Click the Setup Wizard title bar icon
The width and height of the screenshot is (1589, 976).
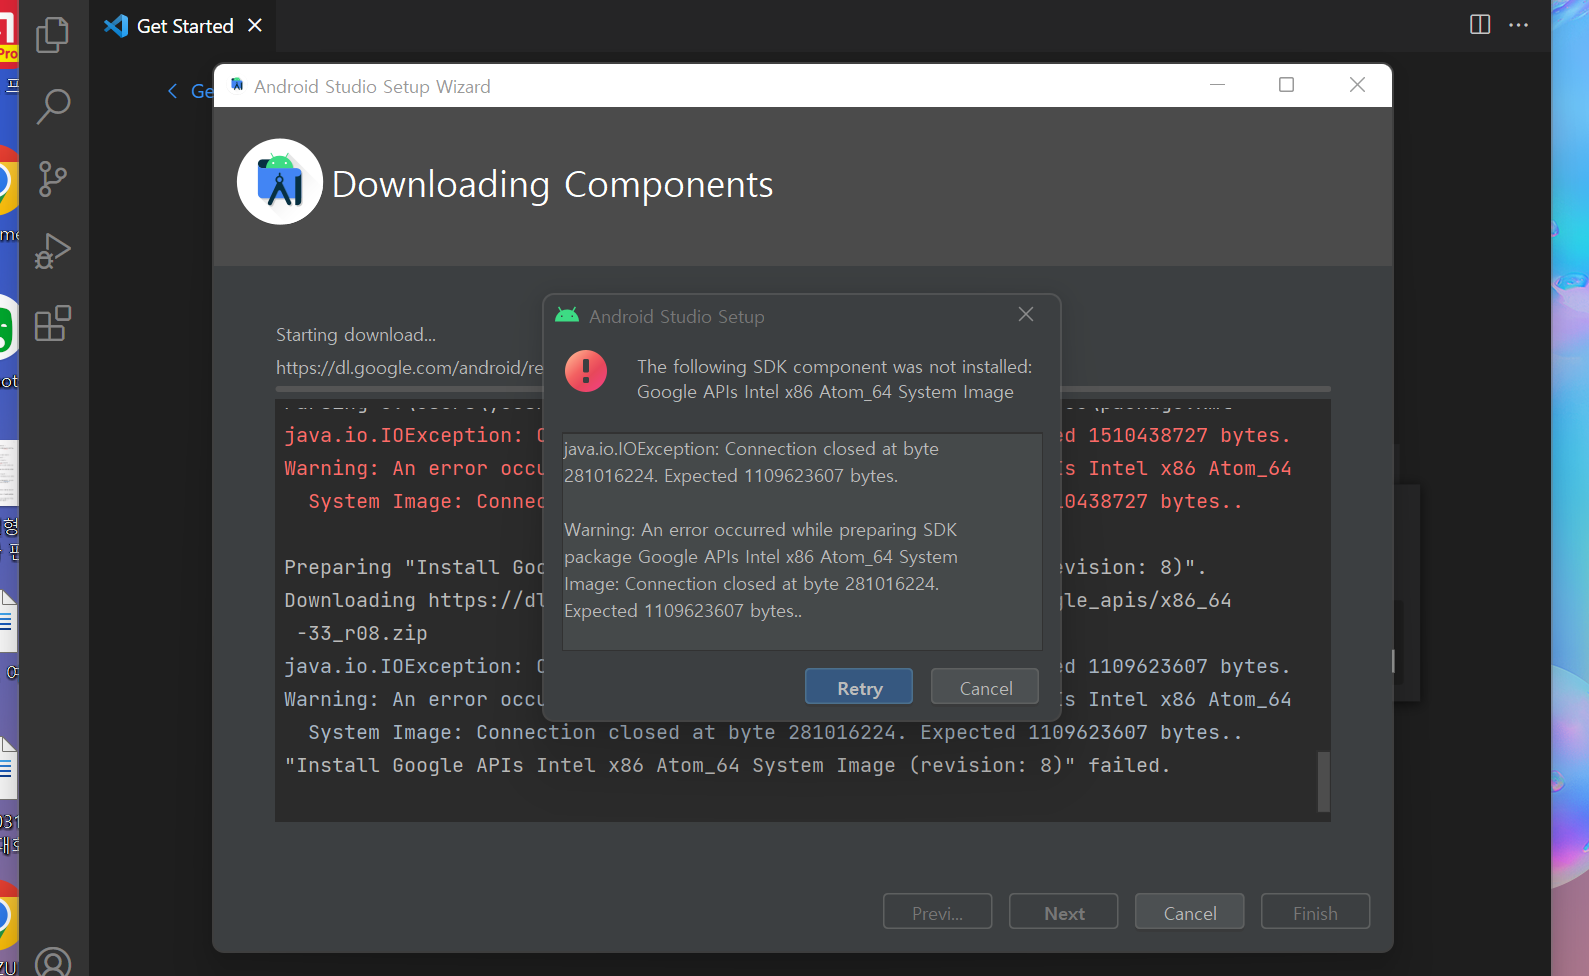[x=237, y=85]
